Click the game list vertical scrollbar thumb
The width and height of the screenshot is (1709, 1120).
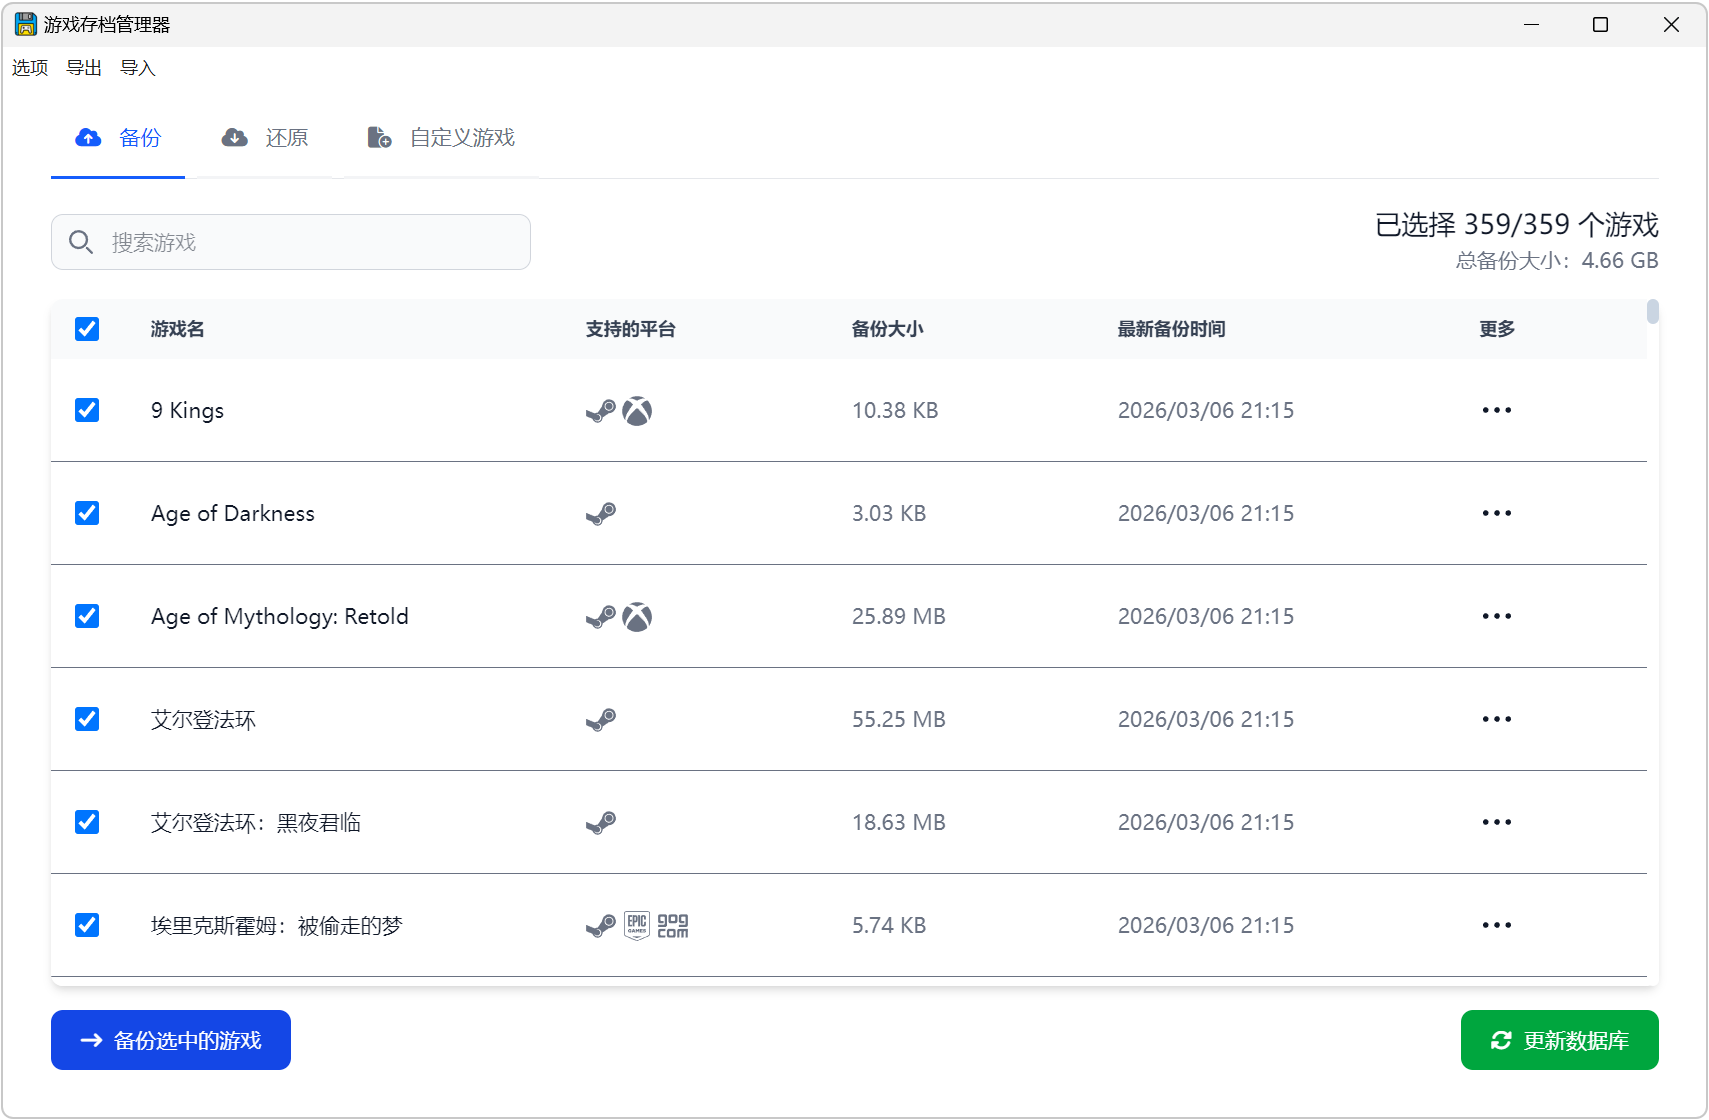(1653, 312)
